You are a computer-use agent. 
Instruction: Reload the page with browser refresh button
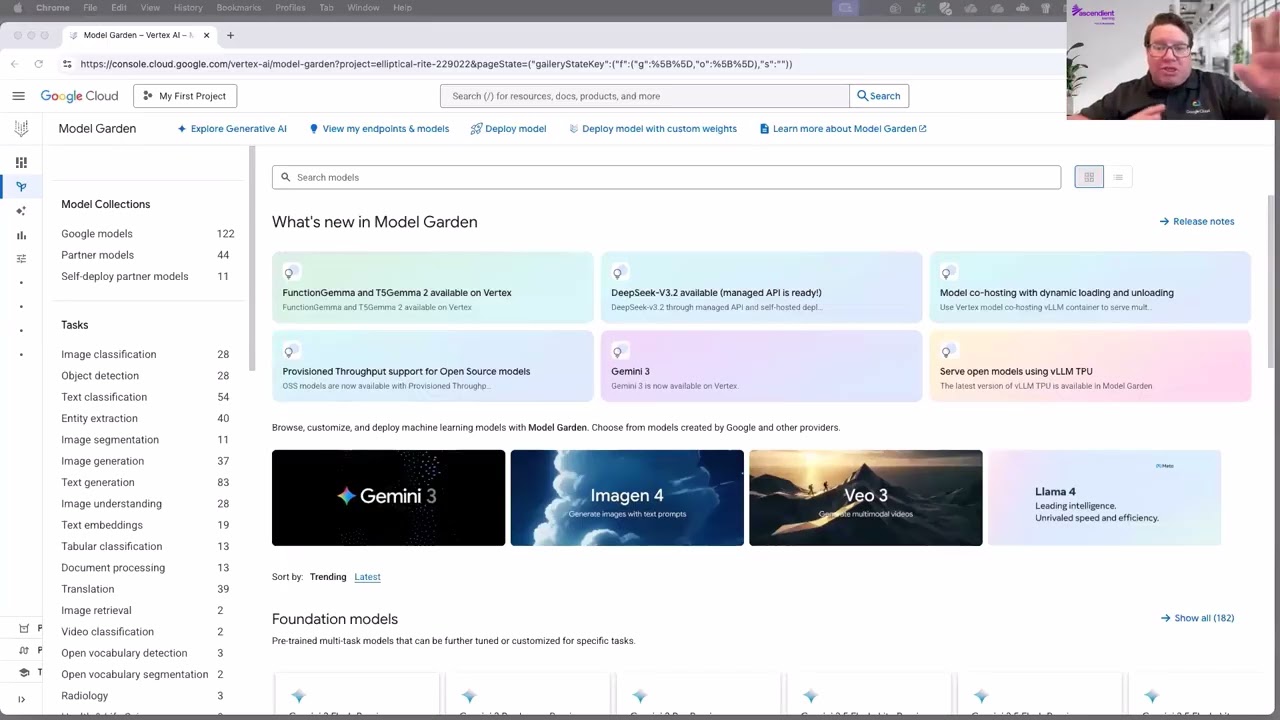coord(38,64)
